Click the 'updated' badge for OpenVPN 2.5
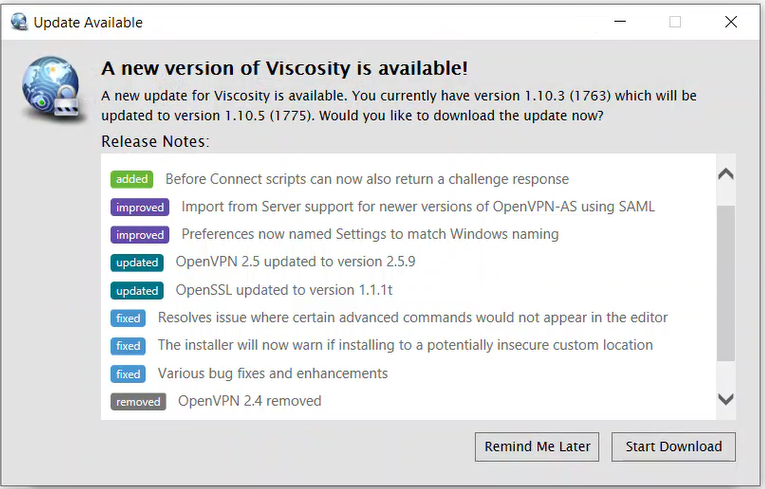765x489 pixels. [137, 263]
